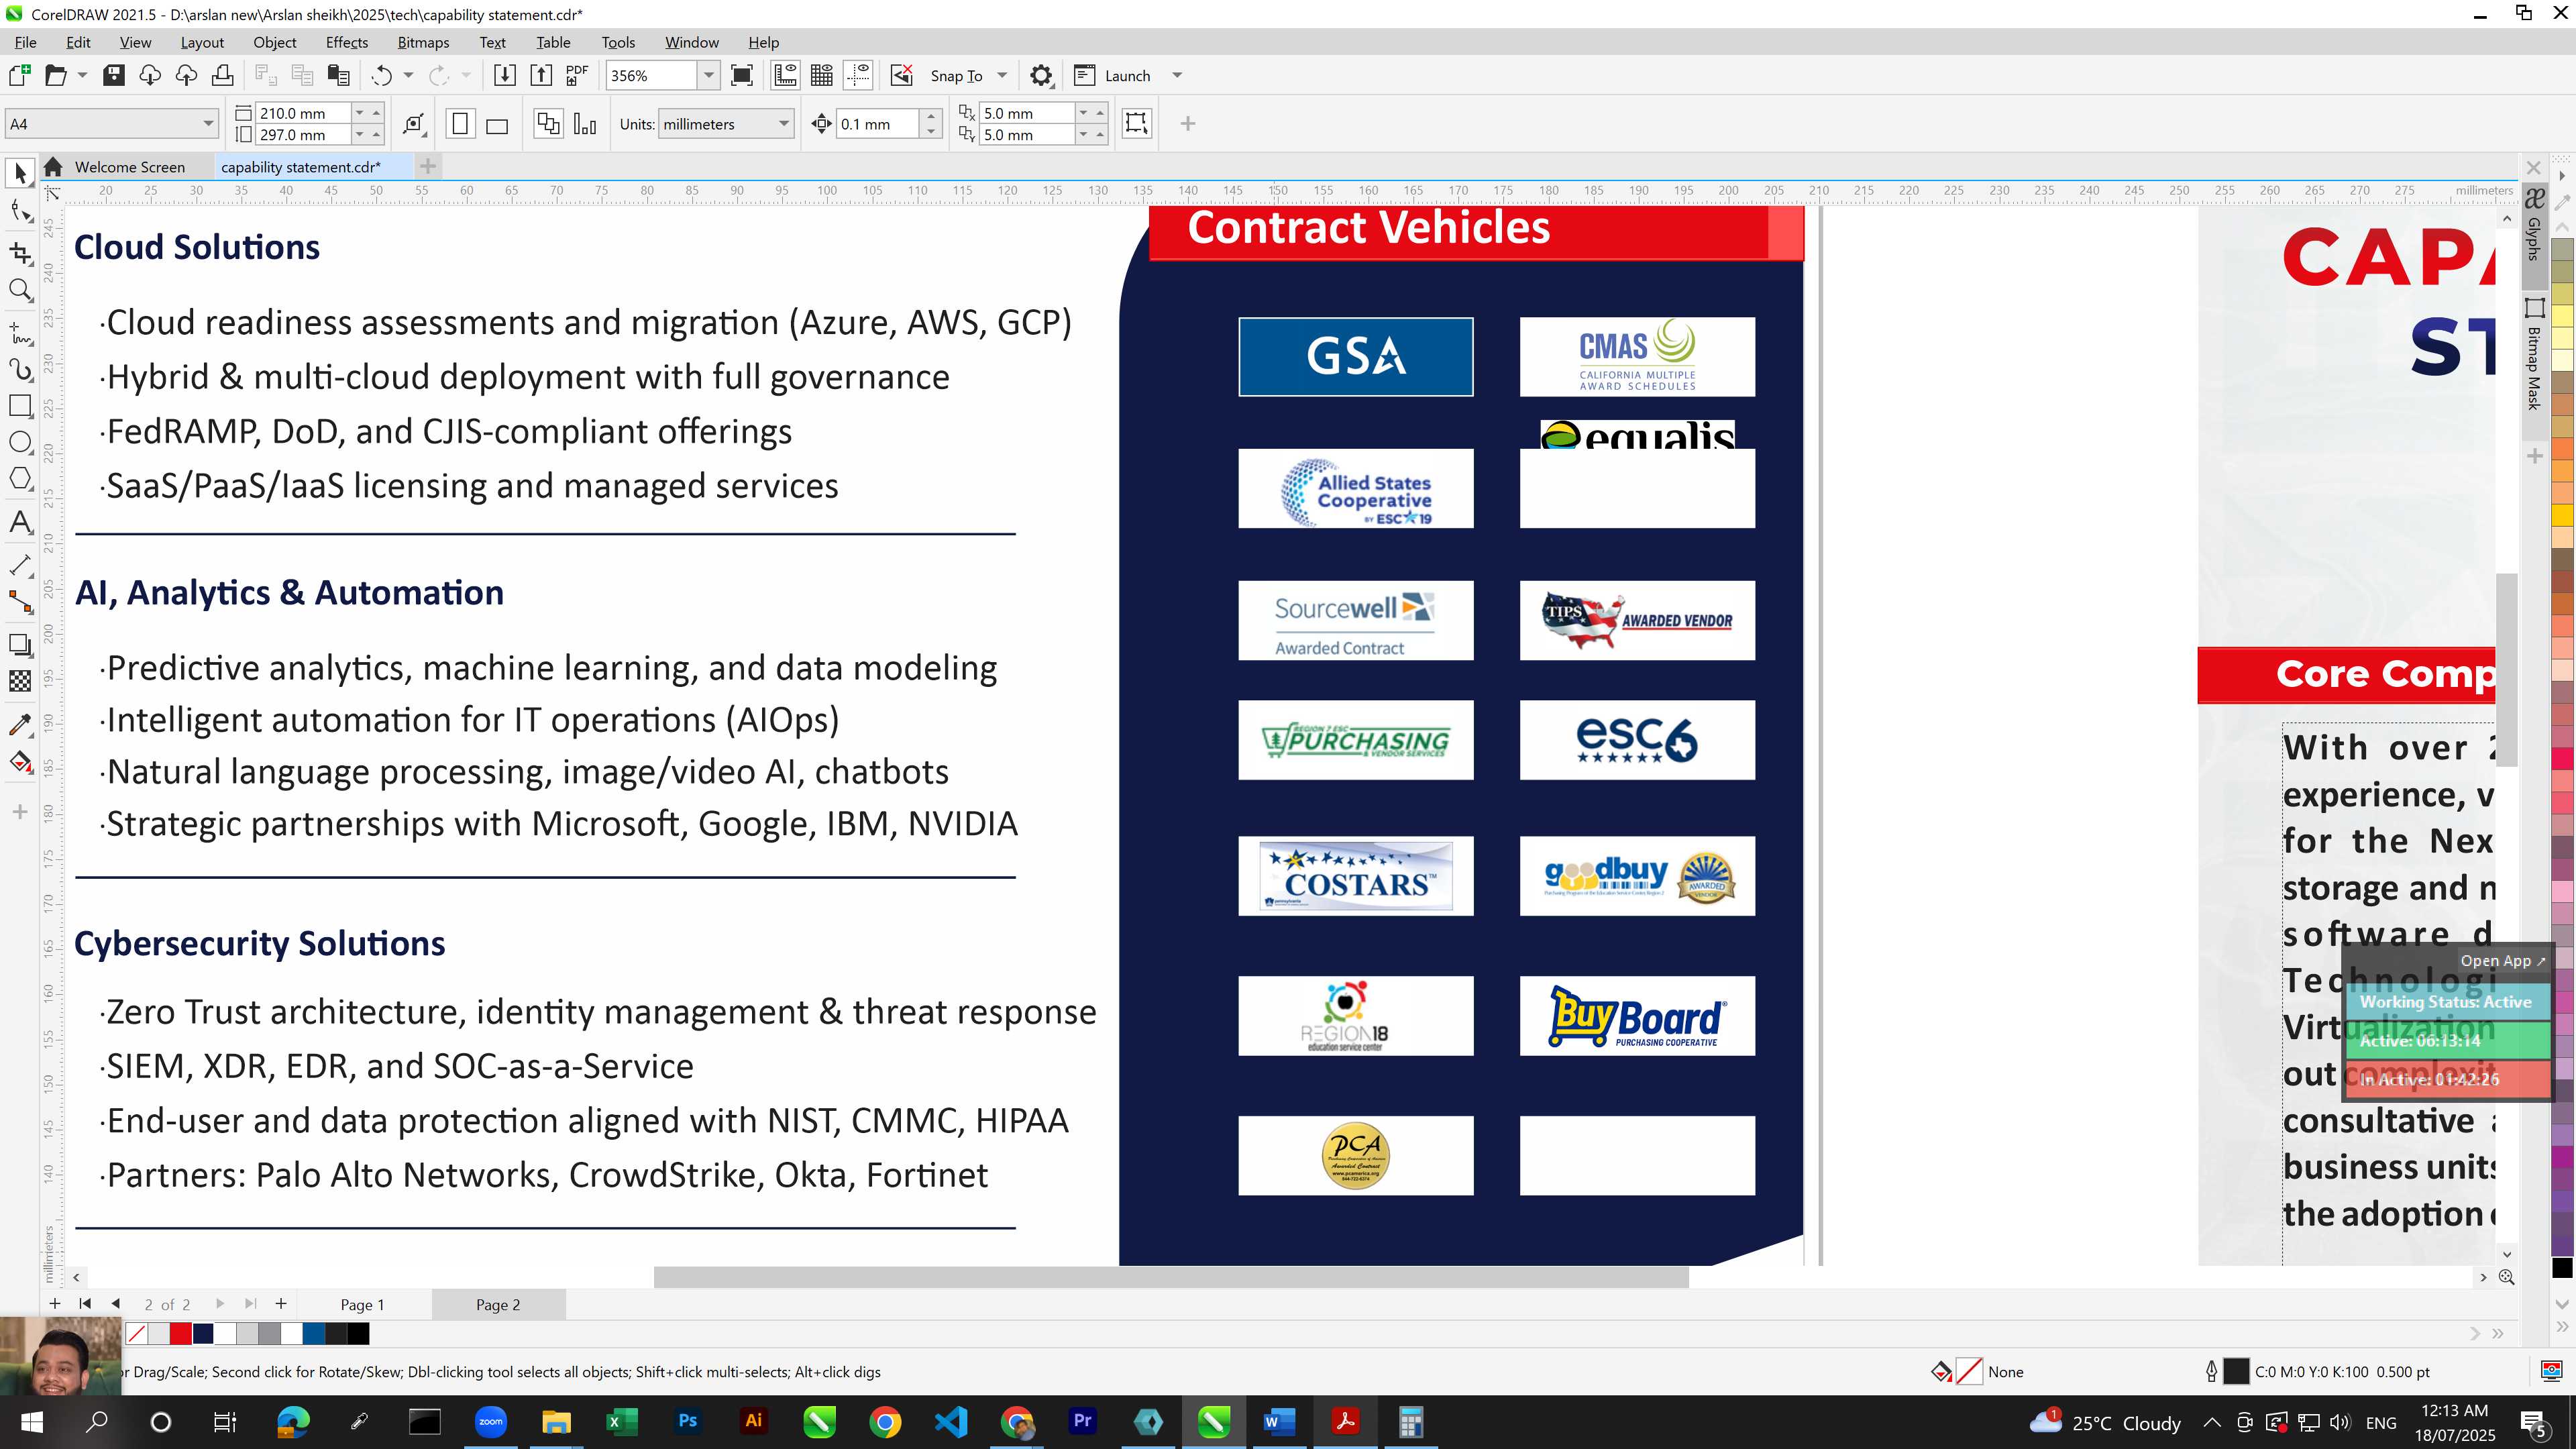Click the Import icon

pyautogui.click(x=505, y=75)
